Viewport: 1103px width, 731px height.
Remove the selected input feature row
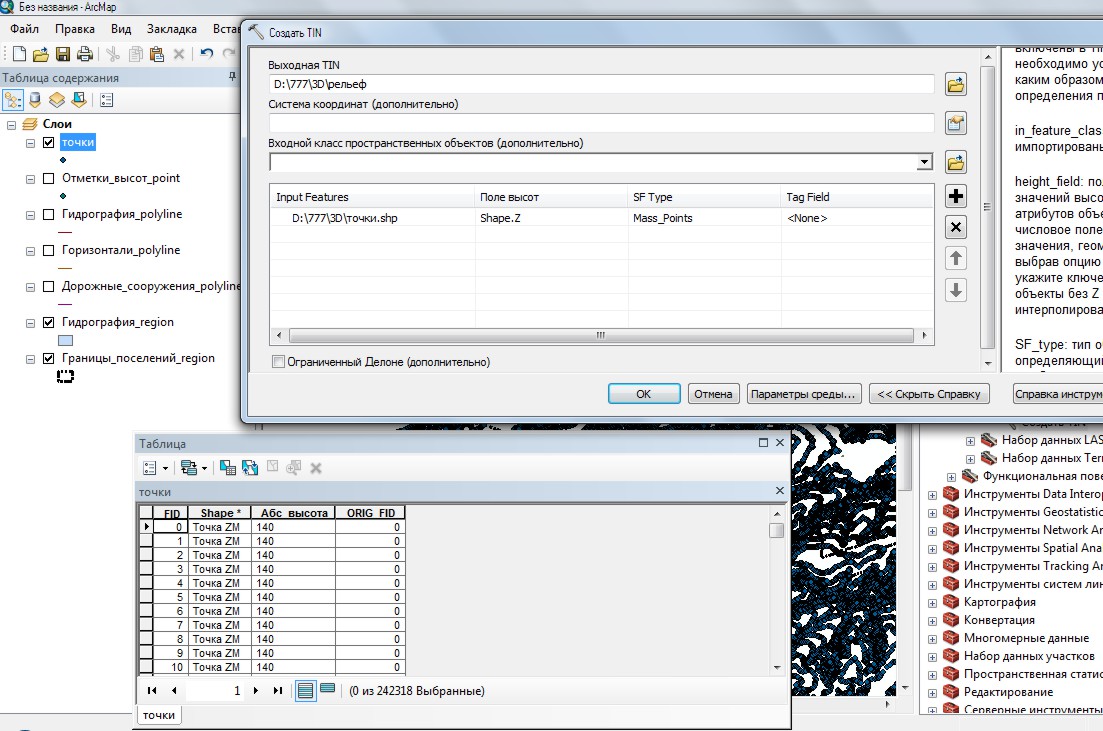956,228
